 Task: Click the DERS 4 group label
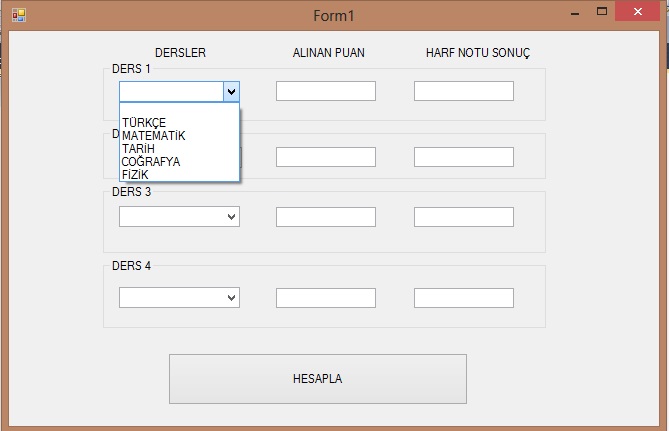[x=131, y=265]
